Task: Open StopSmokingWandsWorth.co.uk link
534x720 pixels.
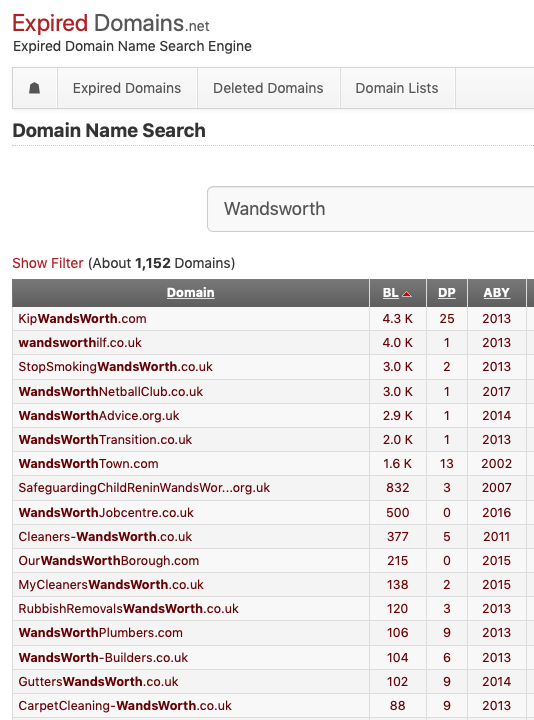Action: point(115,367)
